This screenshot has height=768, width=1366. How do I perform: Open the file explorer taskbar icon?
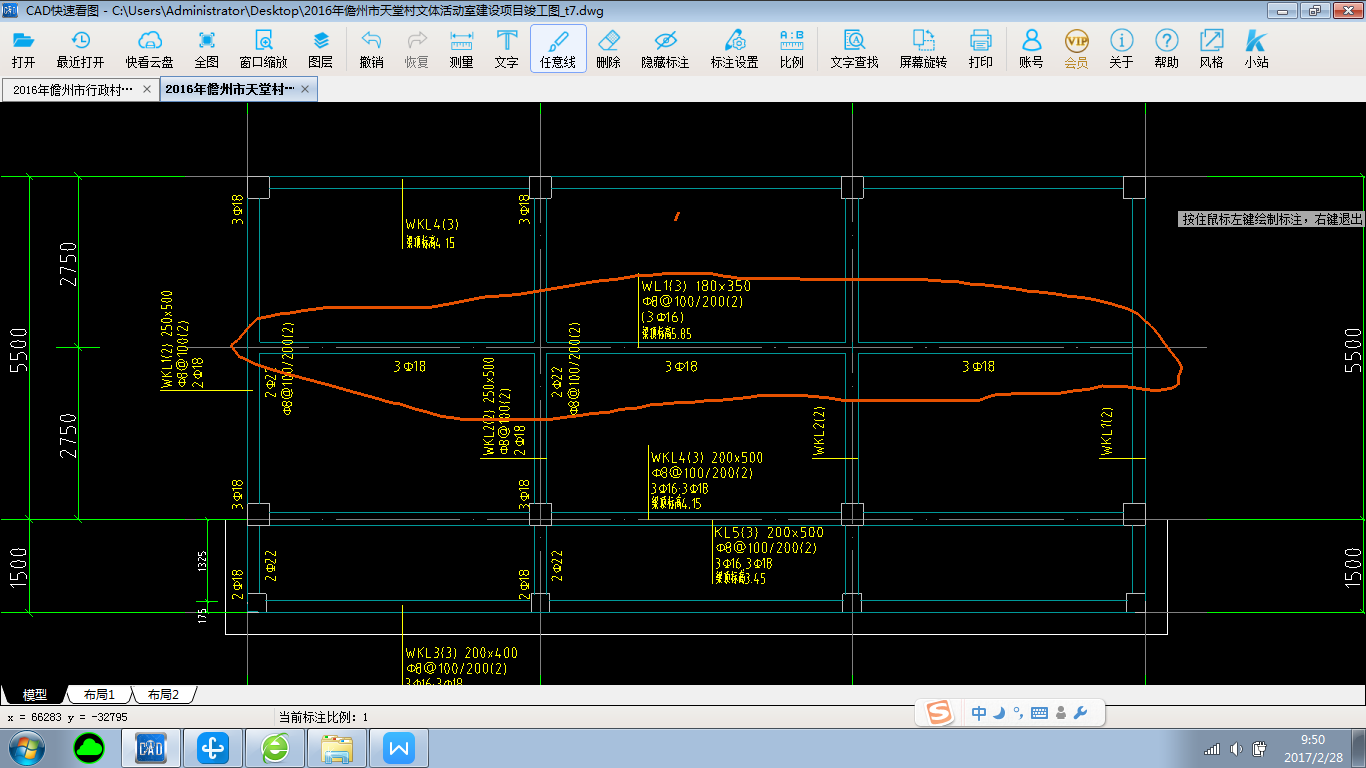pos(338,747)
